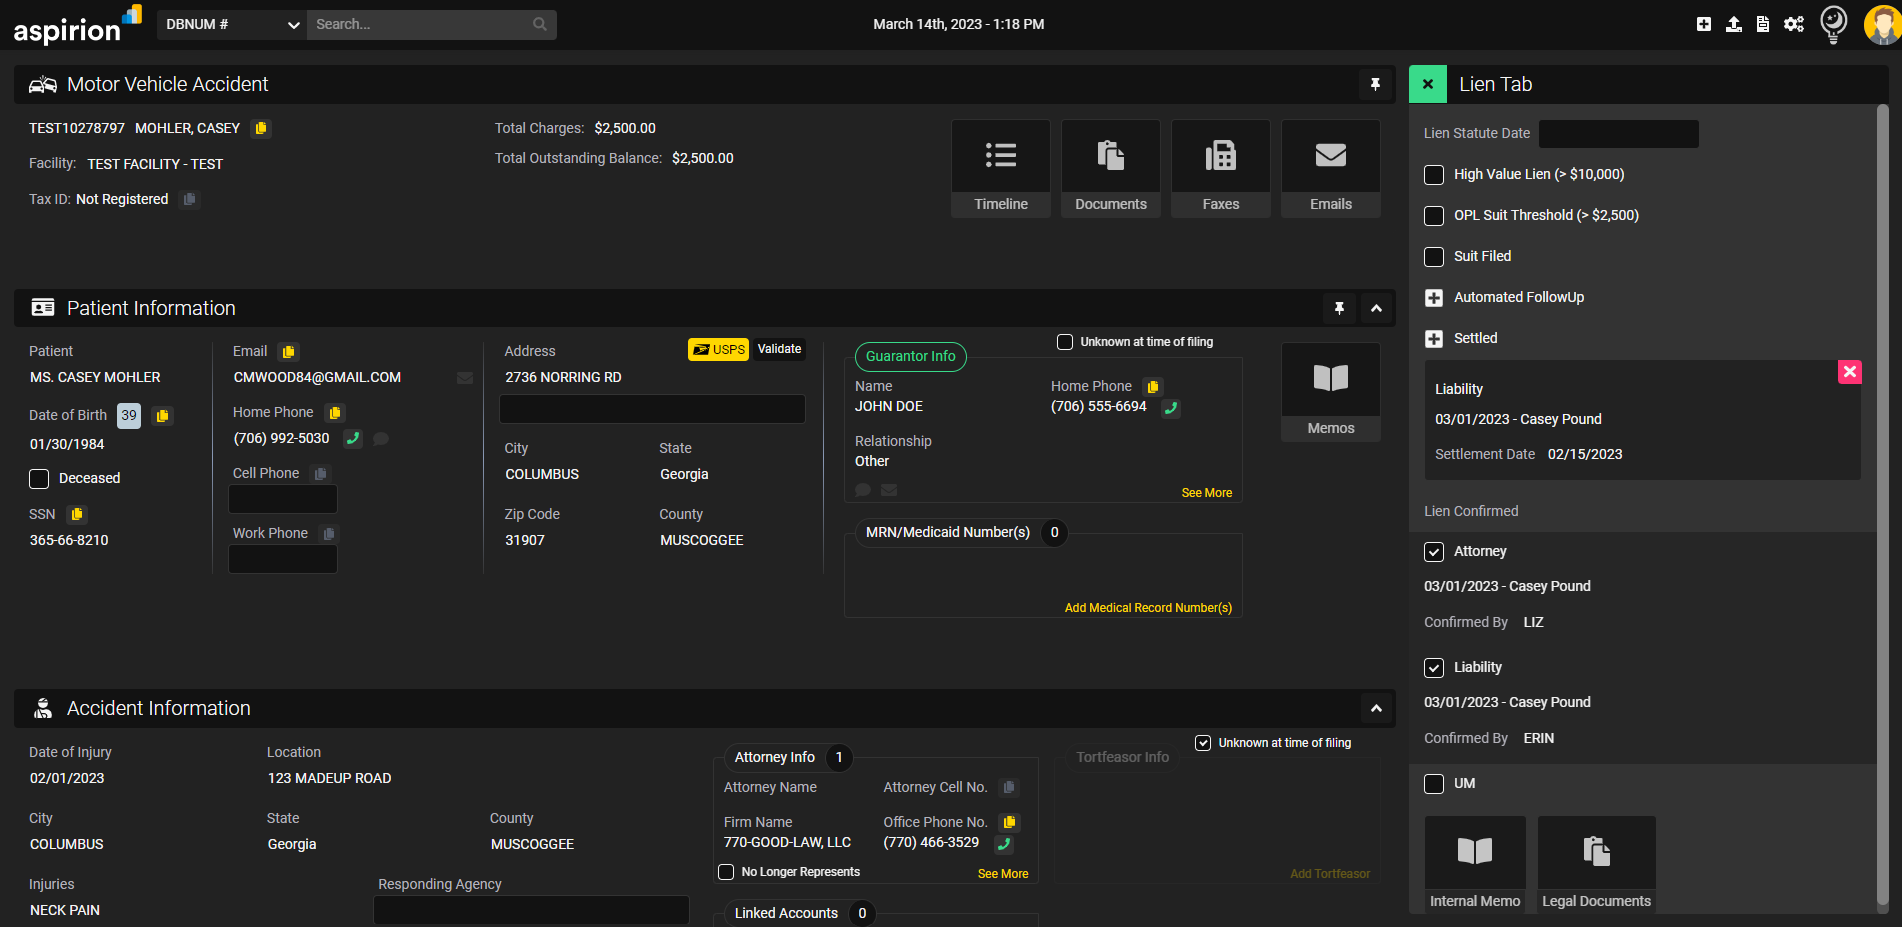Toggle the Suit Filed checkbox
Viewport: 1902px width, 927px height.
(1434, 257)
